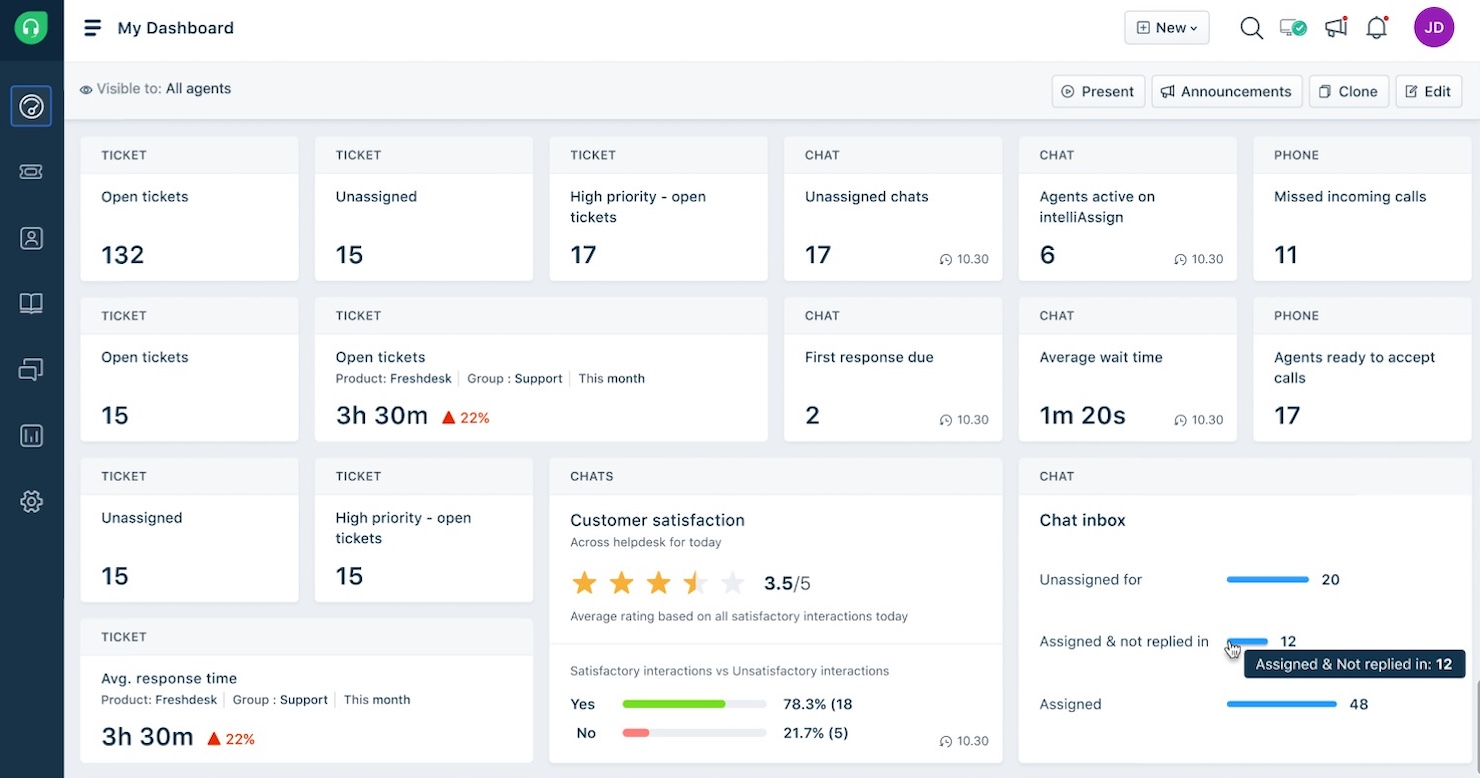Open the announcements megaphone icon
This screenshot has height=778, width=1480.
click(1335, 28)
